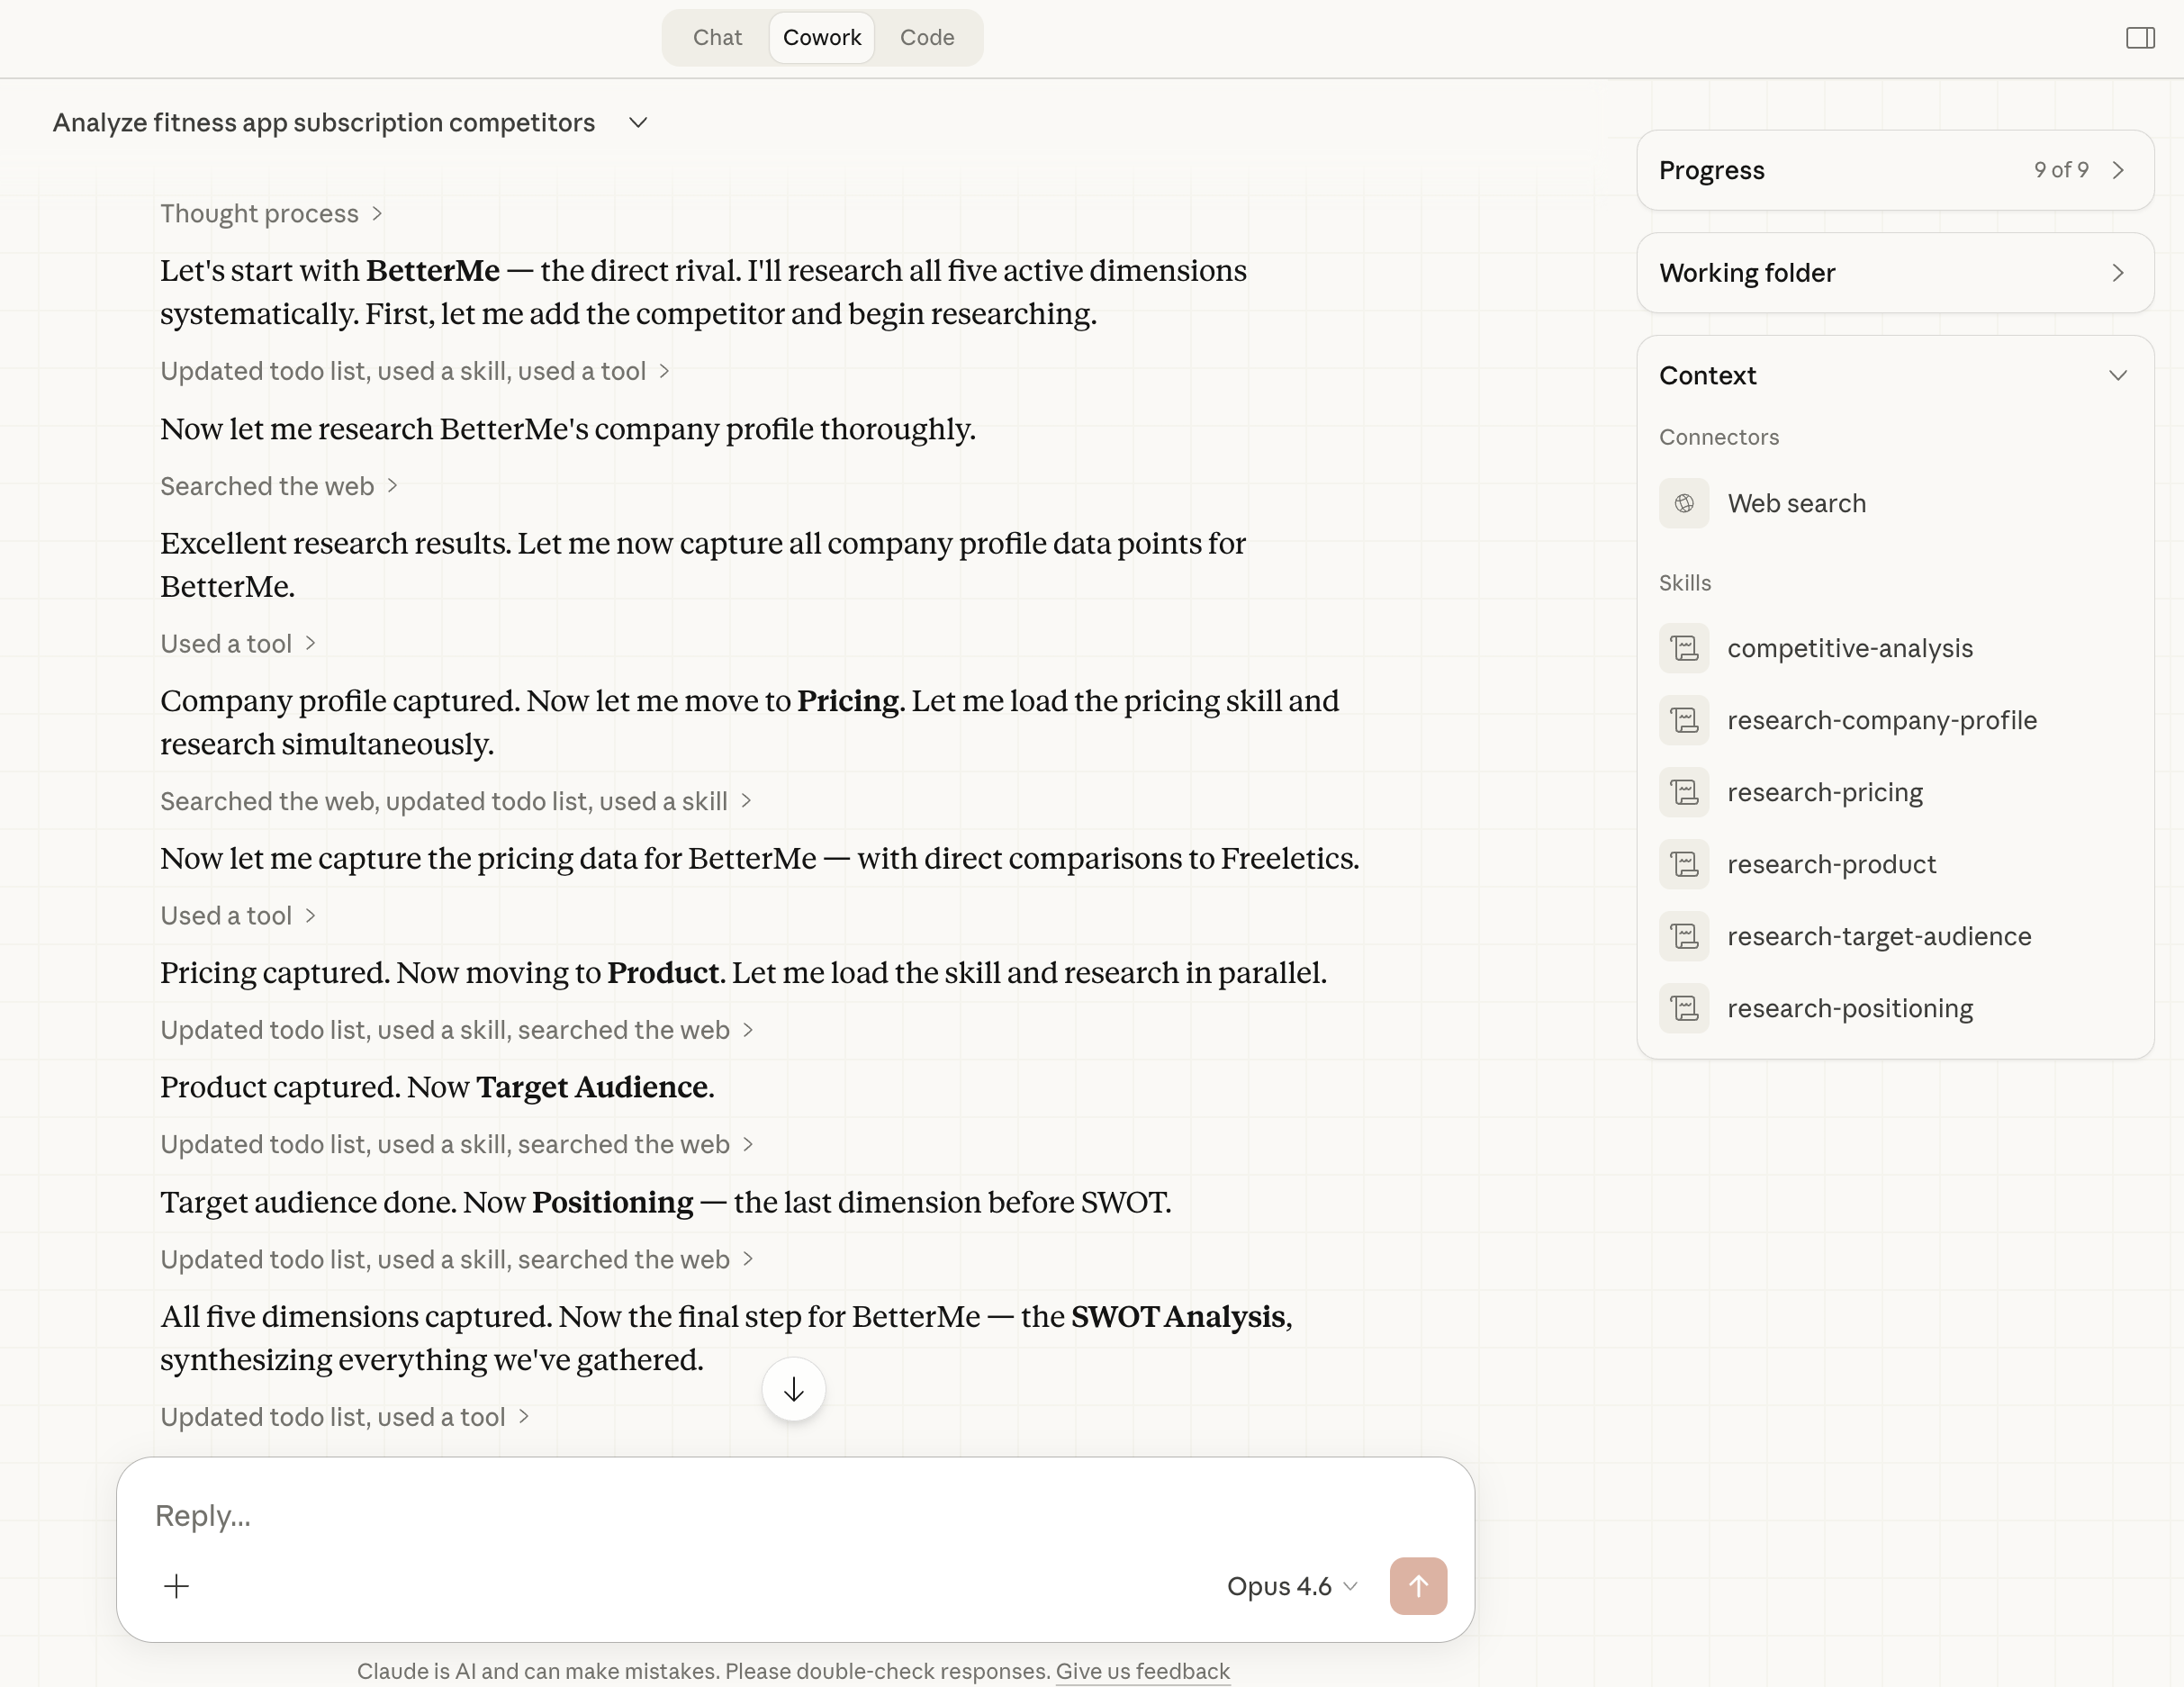Open the competitive-analysis skill icon
This screenshot has width=2184, height=1687.
pos(1684,648)
